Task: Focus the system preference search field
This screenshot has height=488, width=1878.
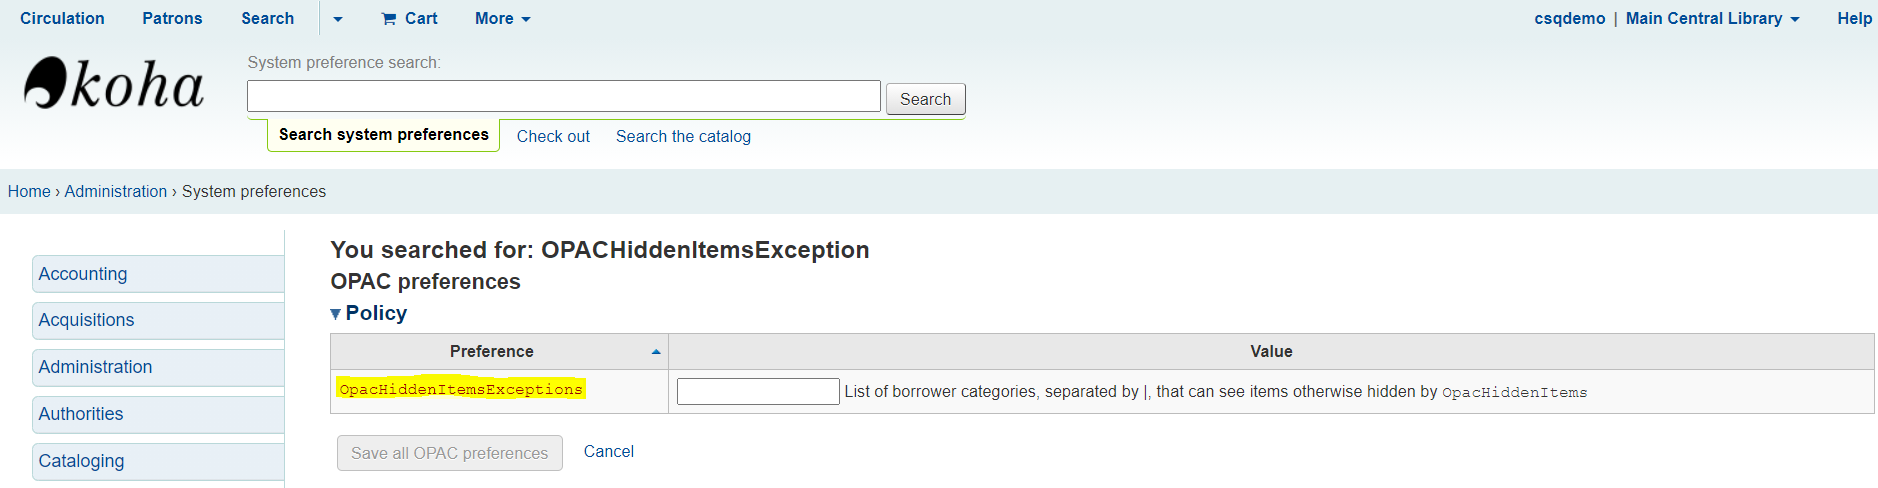Action: [564, 96]
